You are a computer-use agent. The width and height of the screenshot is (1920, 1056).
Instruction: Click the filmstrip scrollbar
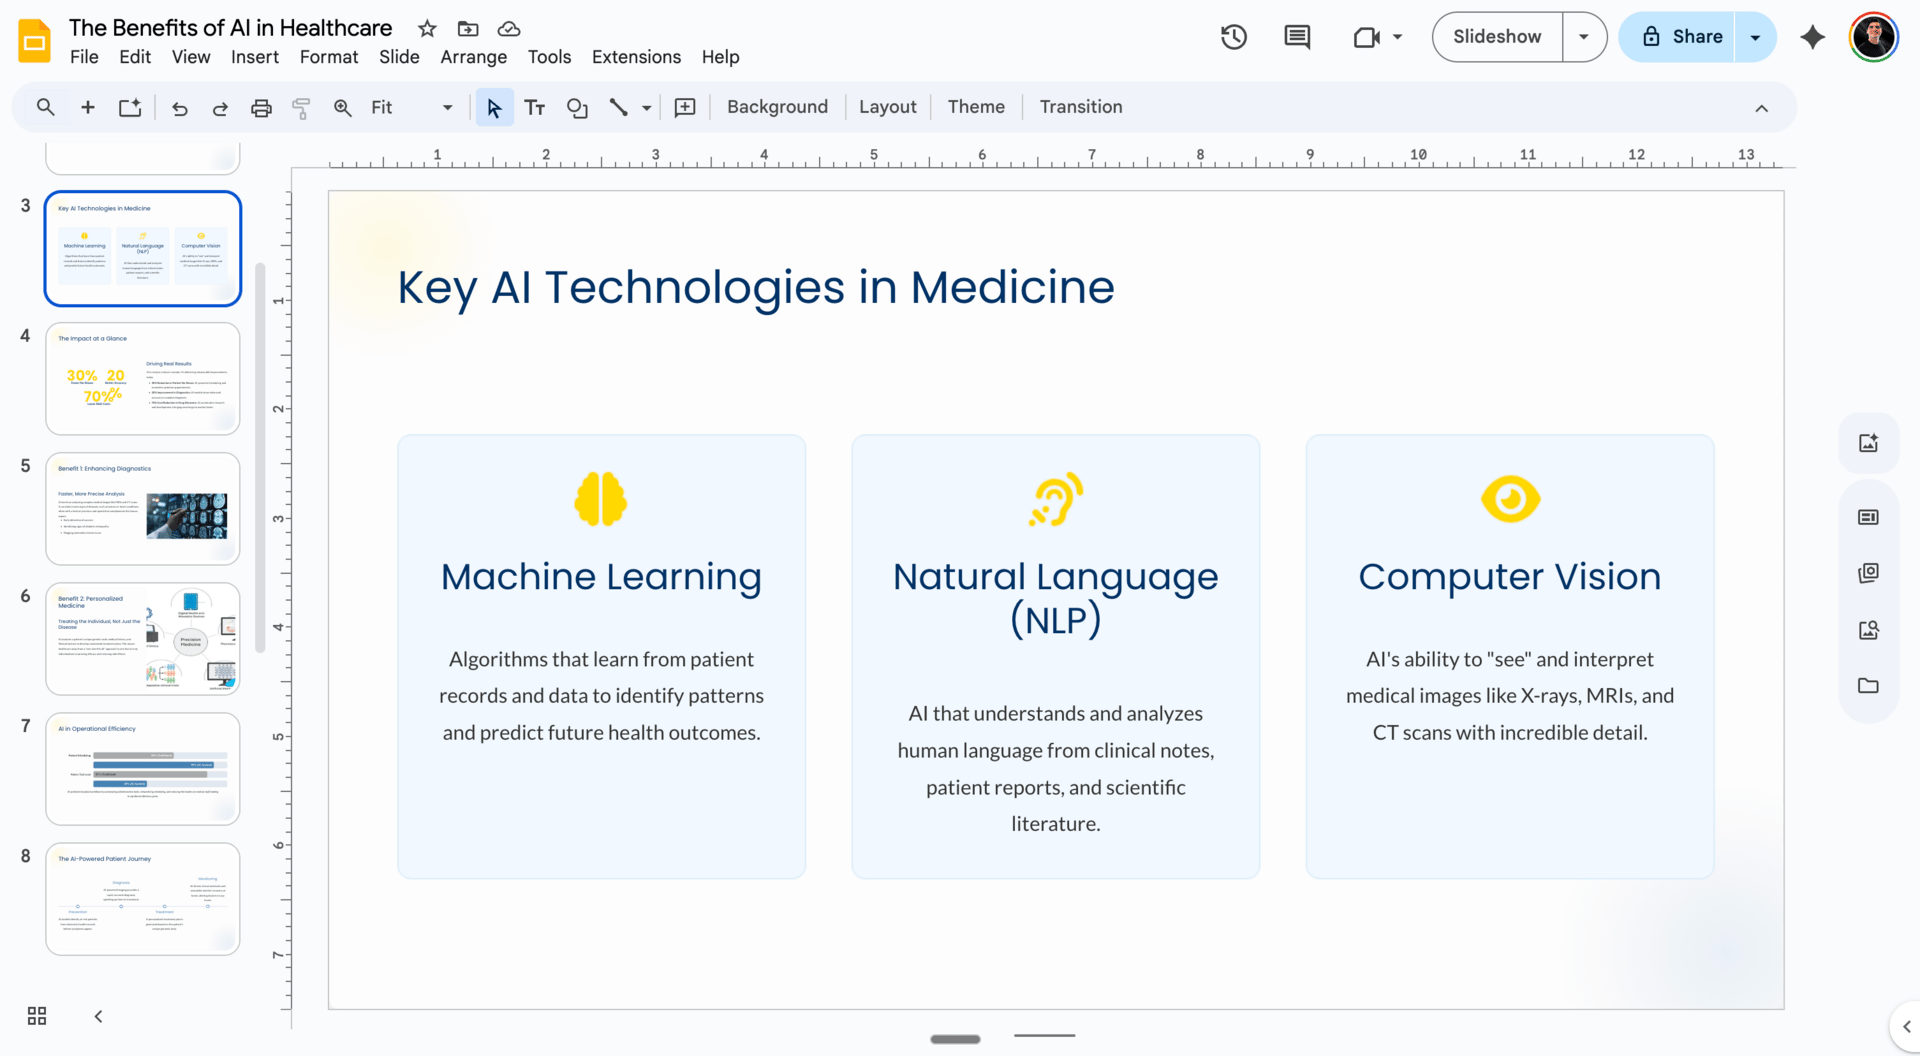tap(260, 458)
